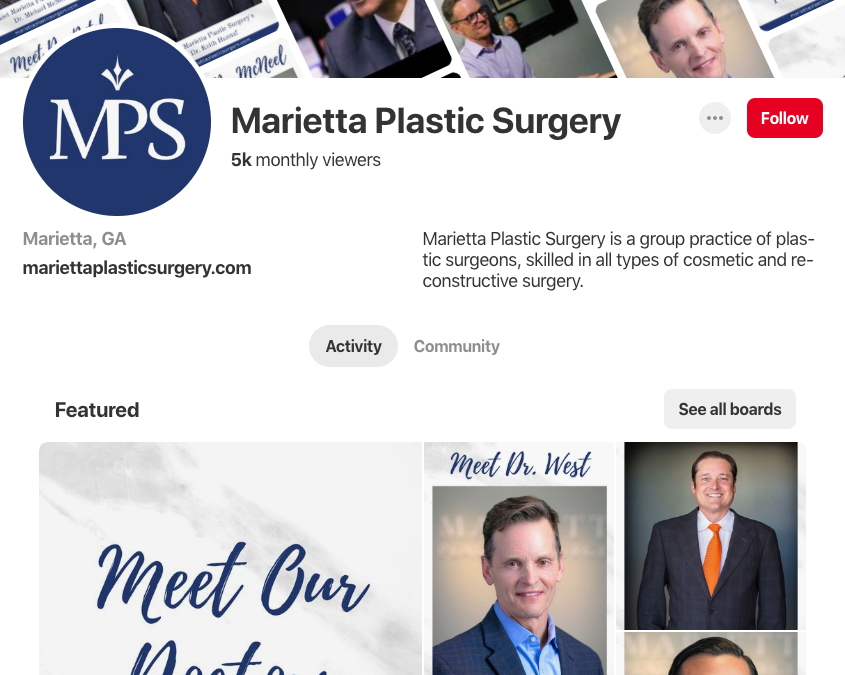This screenshot has height=675, width=845.
Task: Click the 5k monthly viewers stat
Action: pyautogui.click(x=306, y=160)
